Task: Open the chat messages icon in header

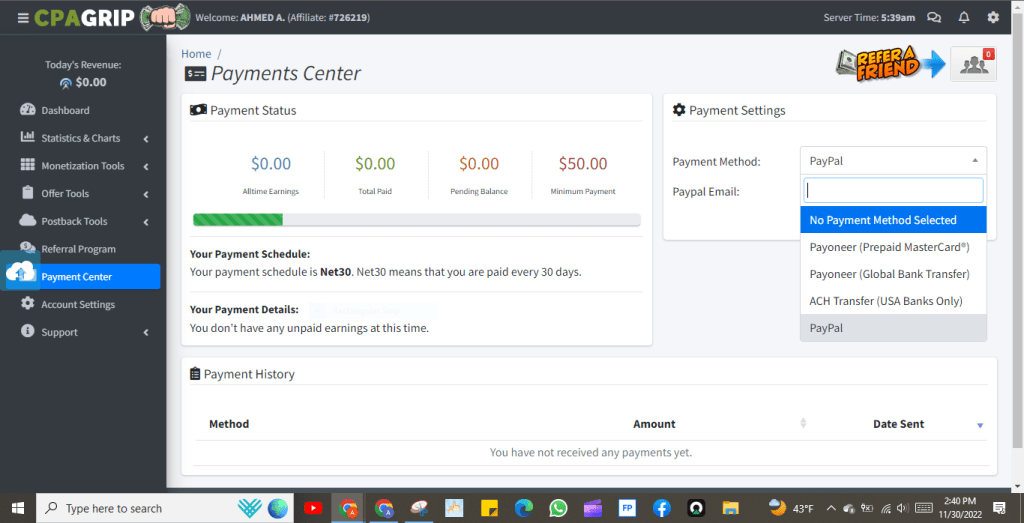Action: pos(934,17)
